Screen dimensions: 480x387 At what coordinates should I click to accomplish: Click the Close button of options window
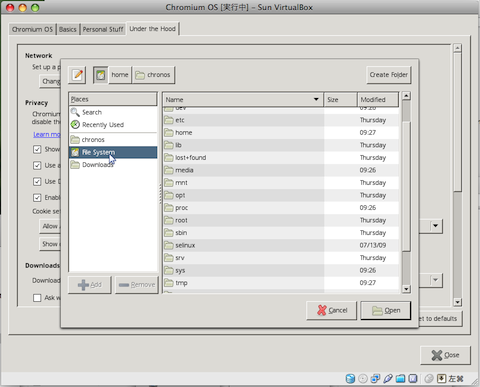click(445, 355)
